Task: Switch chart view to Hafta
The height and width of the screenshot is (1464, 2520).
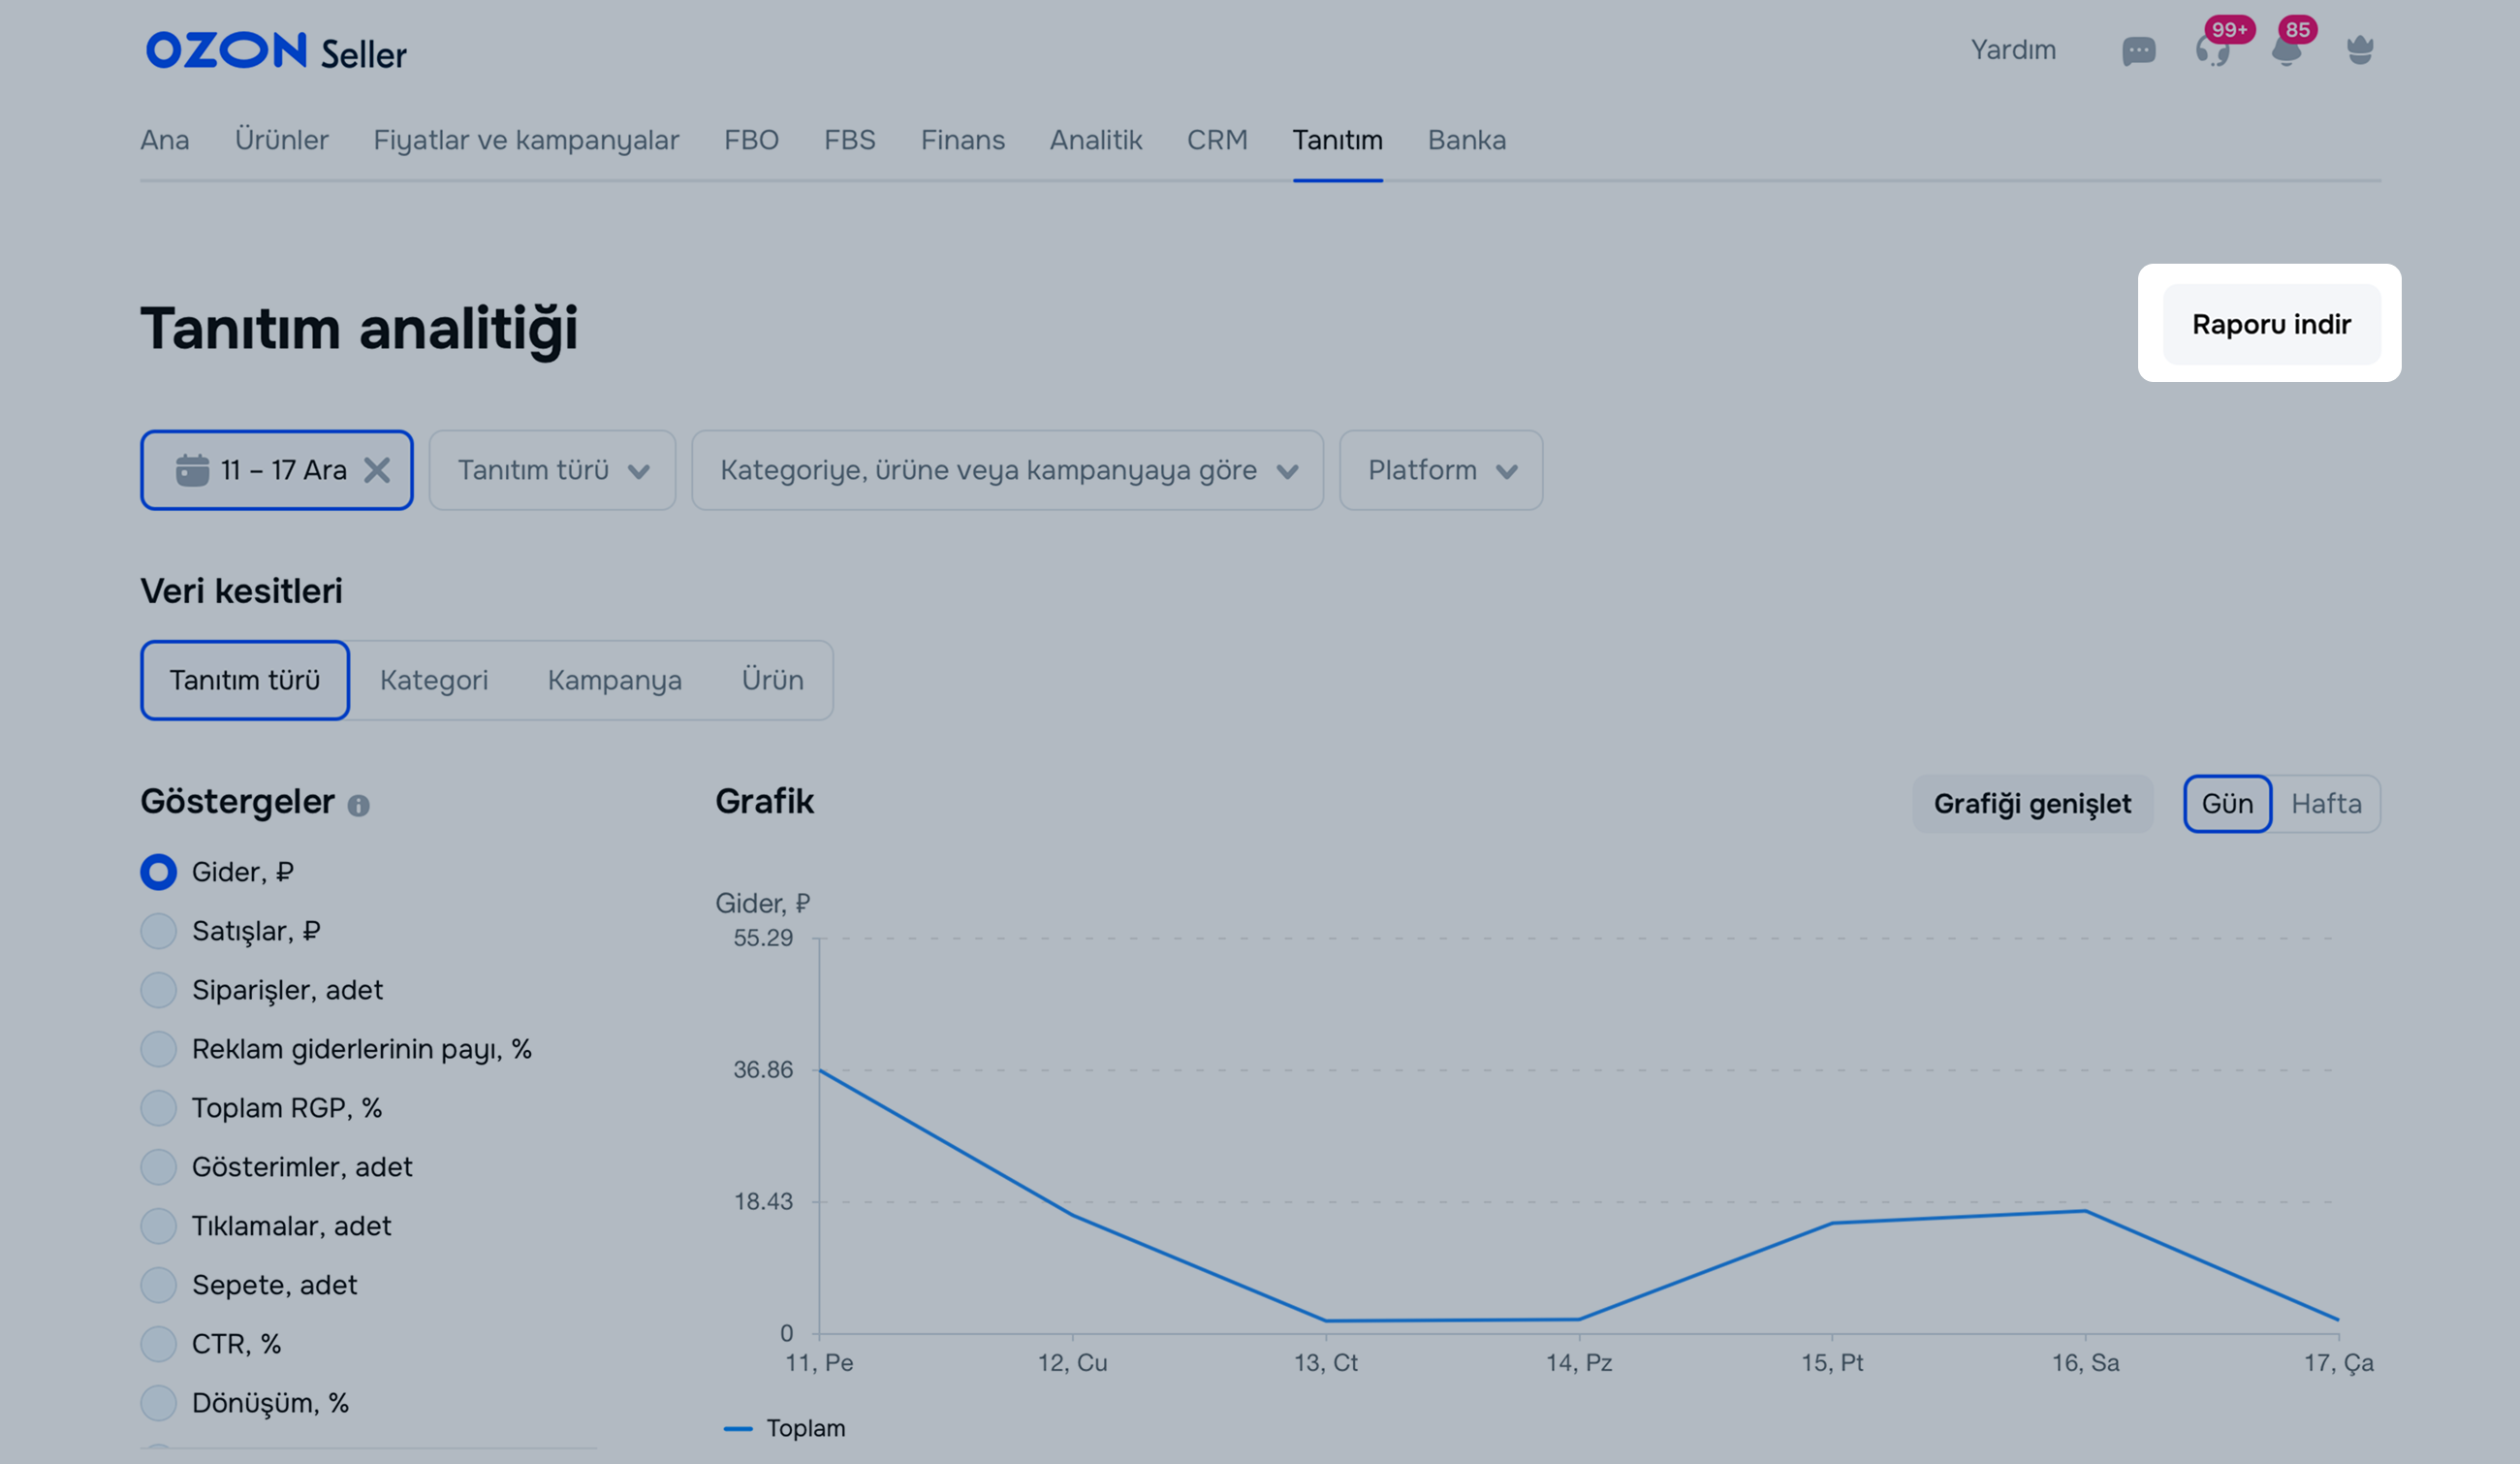Action: (2326, 804)
